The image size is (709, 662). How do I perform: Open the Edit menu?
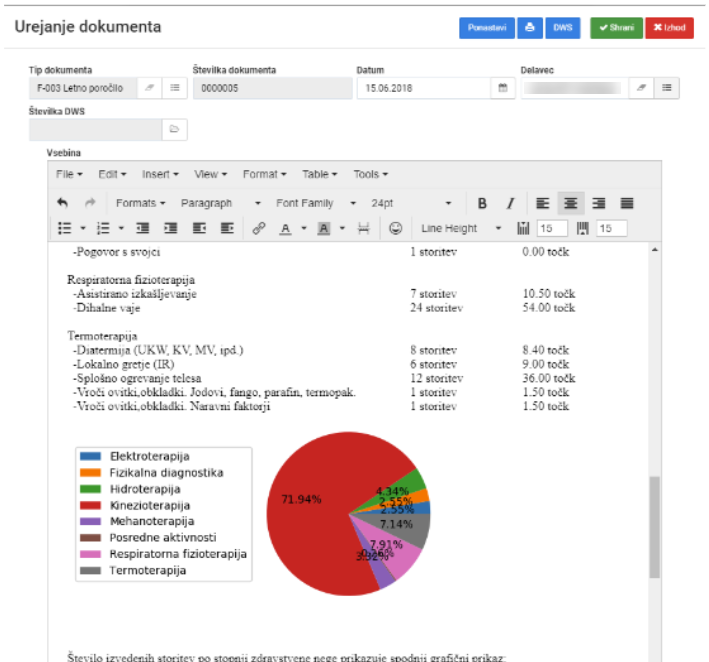point(112,175)
